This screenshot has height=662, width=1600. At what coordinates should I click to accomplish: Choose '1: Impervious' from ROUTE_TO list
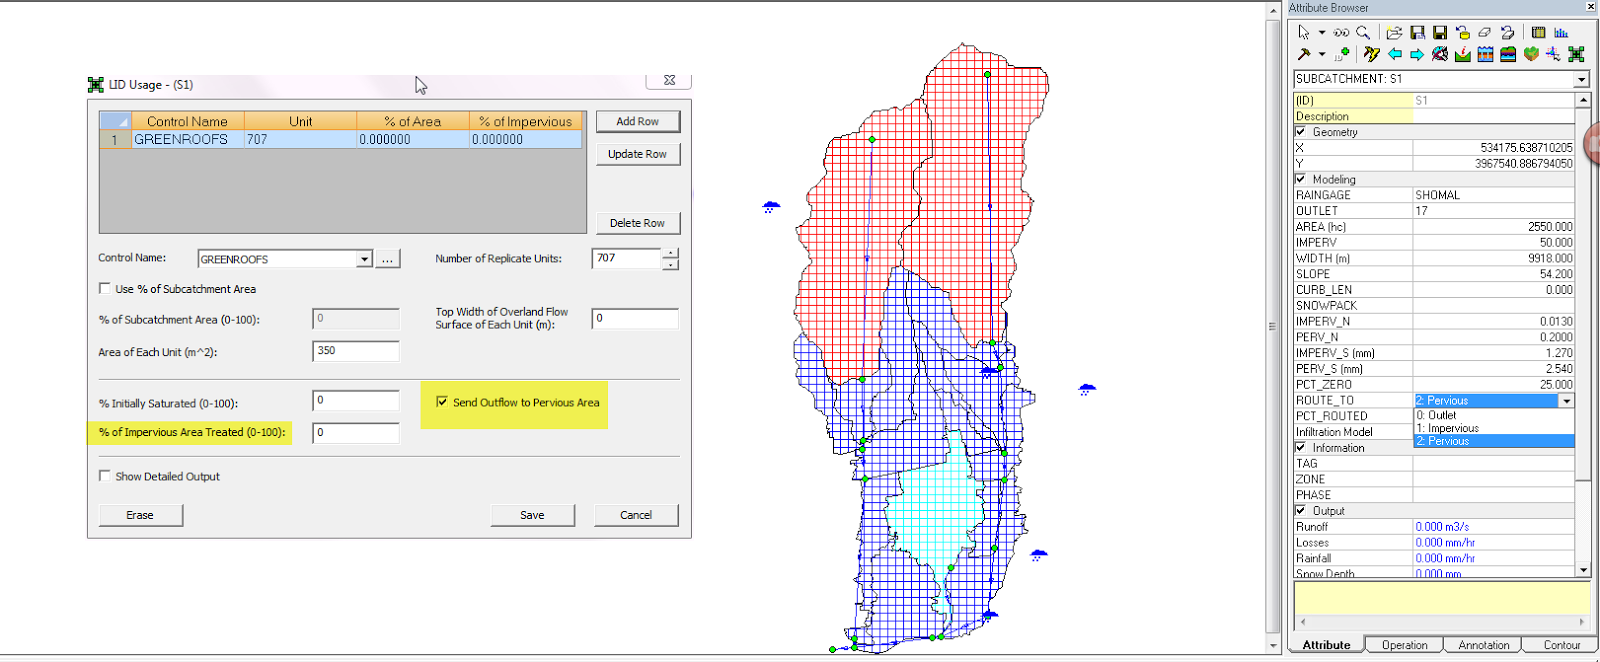[x=1494, y=428]
